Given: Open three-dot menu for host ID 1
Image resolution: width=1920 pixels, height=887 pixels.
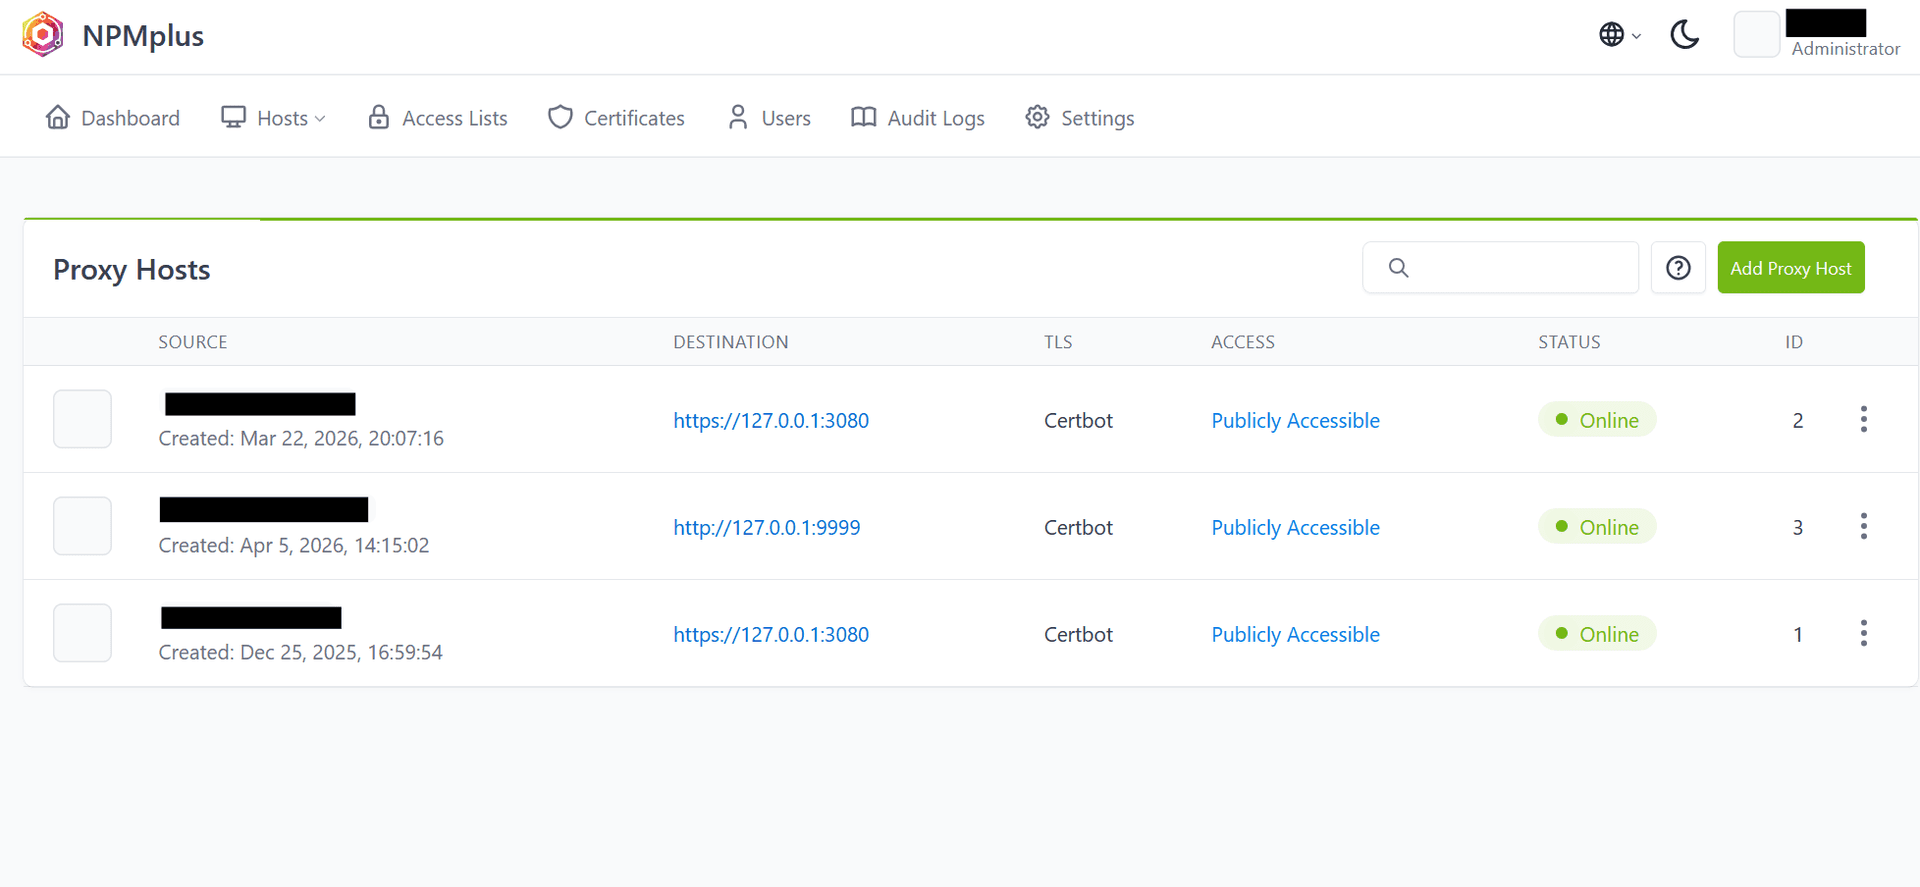Looking at the screenshot, I should click(1864, 633).
